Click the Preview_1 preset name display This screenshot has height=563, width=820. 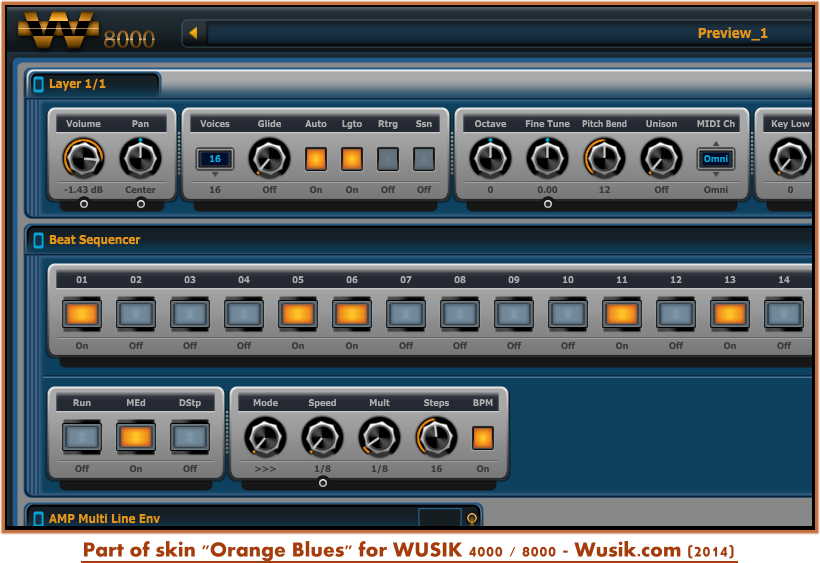point(732,33)
